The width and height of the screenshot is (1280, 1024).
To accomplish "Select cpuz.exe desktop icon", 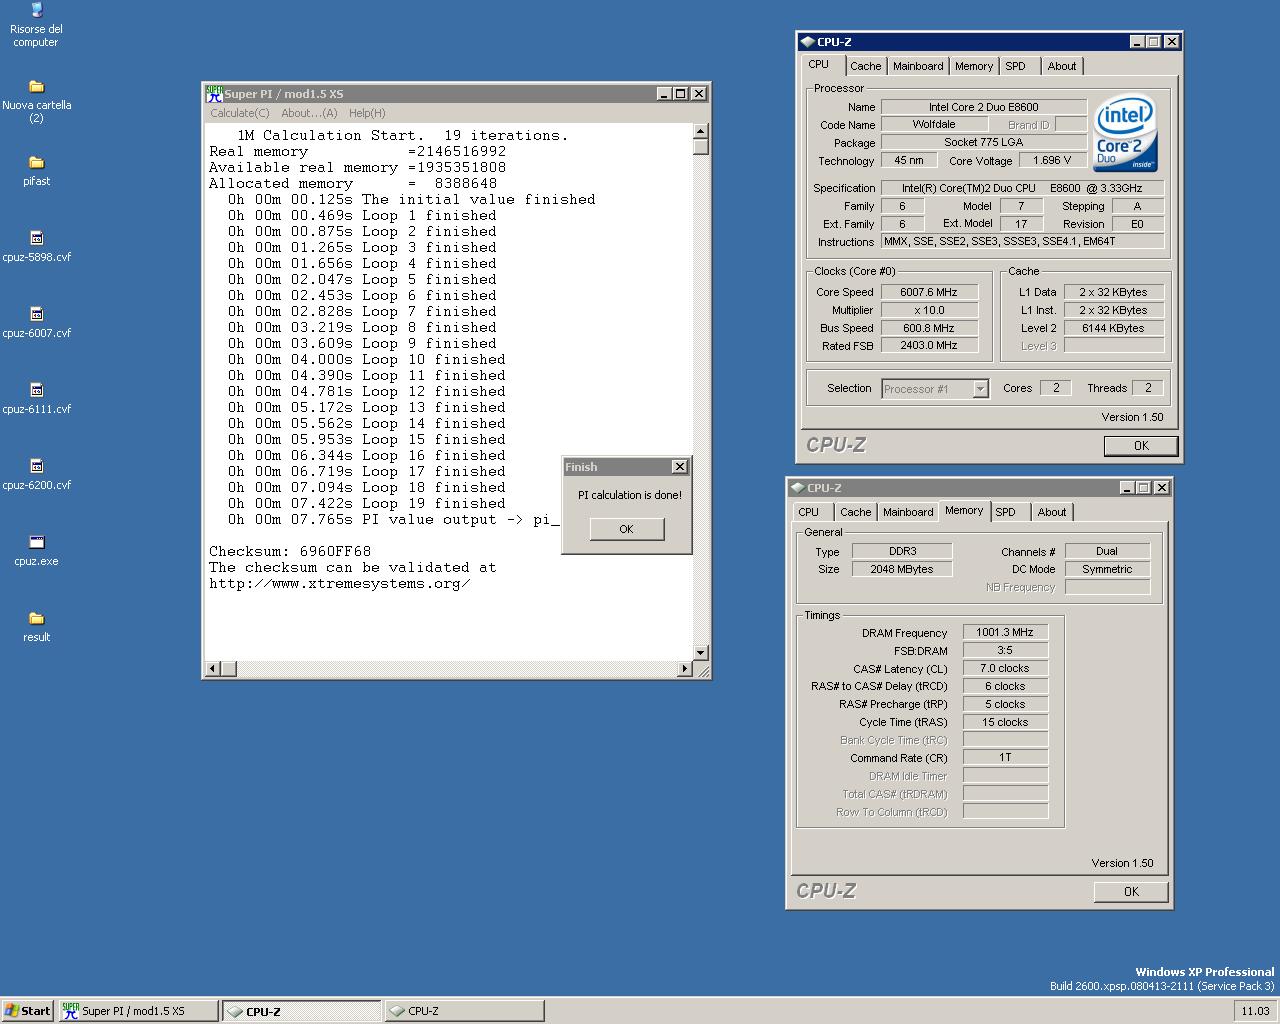I will click(36, 543).
